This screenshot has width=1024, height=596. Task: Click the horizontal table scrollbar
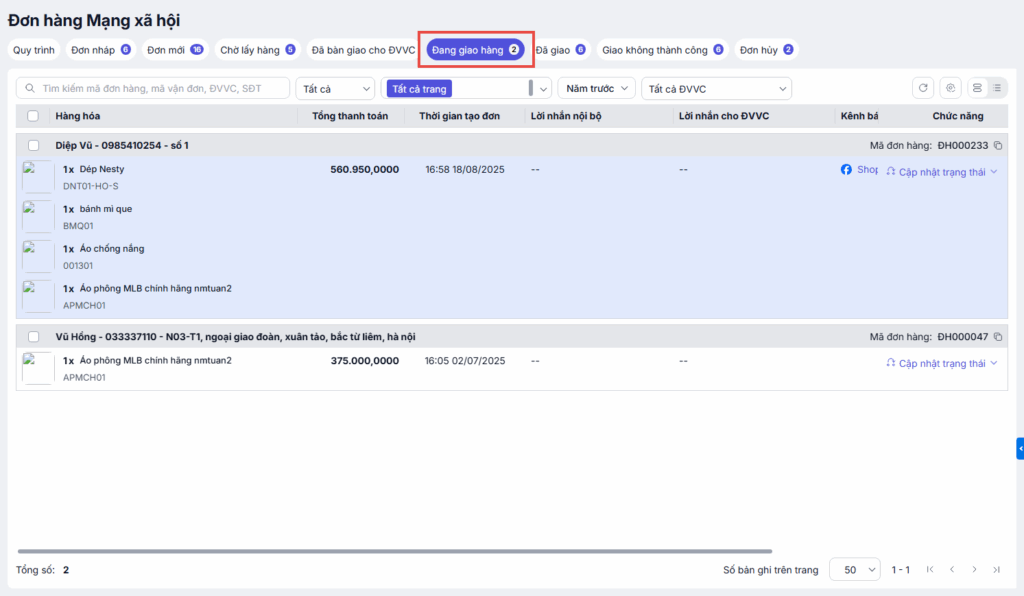[x=394, y=551]
